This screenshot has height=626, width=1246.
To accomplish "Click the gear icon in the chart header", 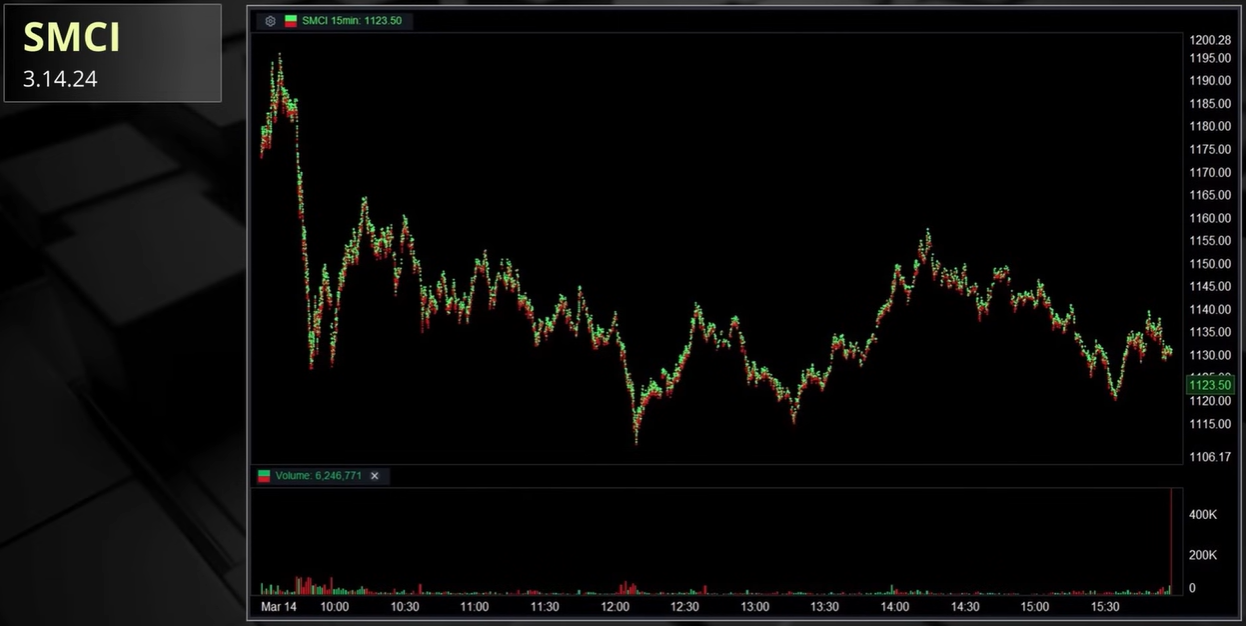I will (x=270, y=20).
